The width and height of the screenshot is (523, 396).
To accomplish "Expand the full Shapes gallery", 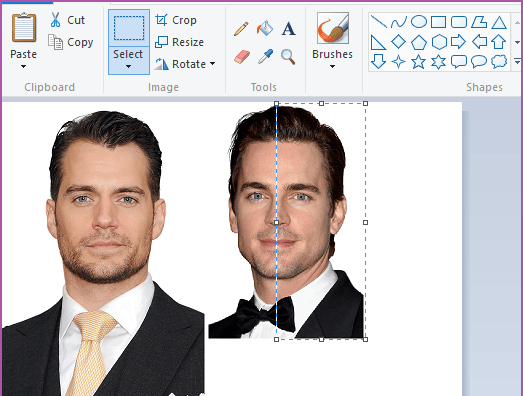I will point(517,61).
